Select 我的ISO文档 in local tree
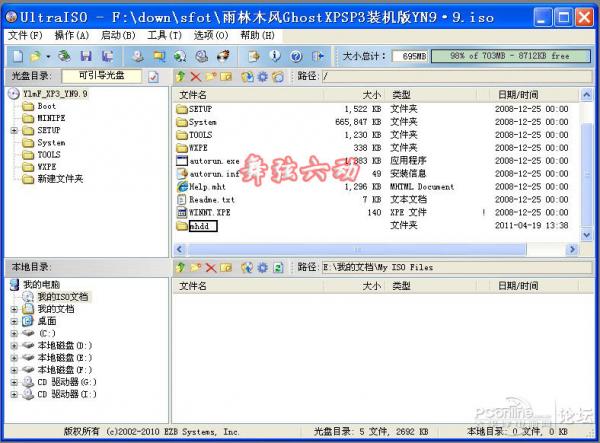 [62, 297]
